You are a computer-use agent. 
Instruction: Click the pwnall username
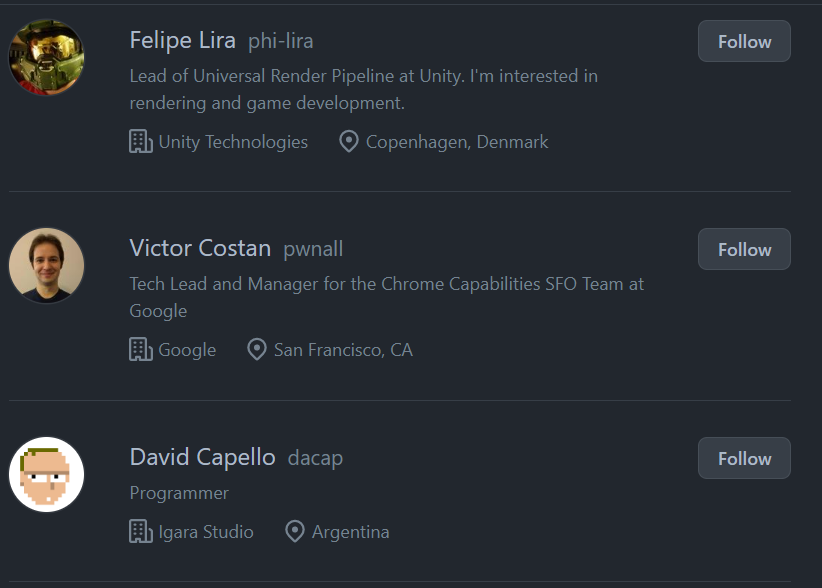[x=313, y=250]
